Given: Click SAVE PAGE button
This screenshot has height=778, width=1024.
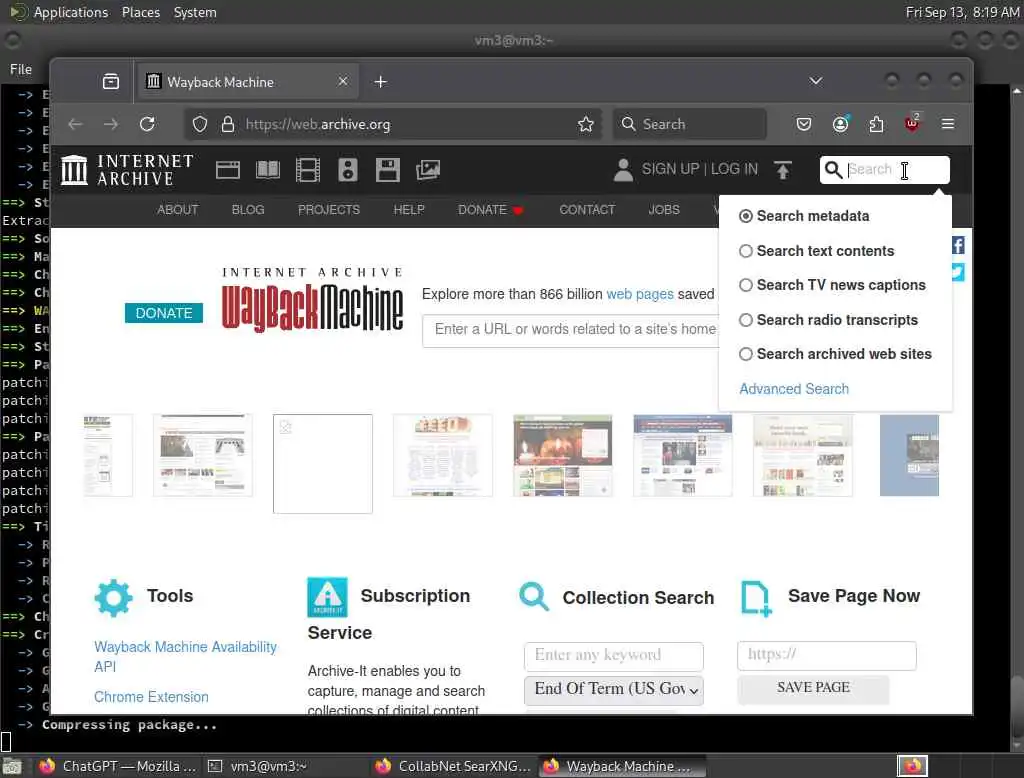Looking at the screenshot, I should coord(813,688).
